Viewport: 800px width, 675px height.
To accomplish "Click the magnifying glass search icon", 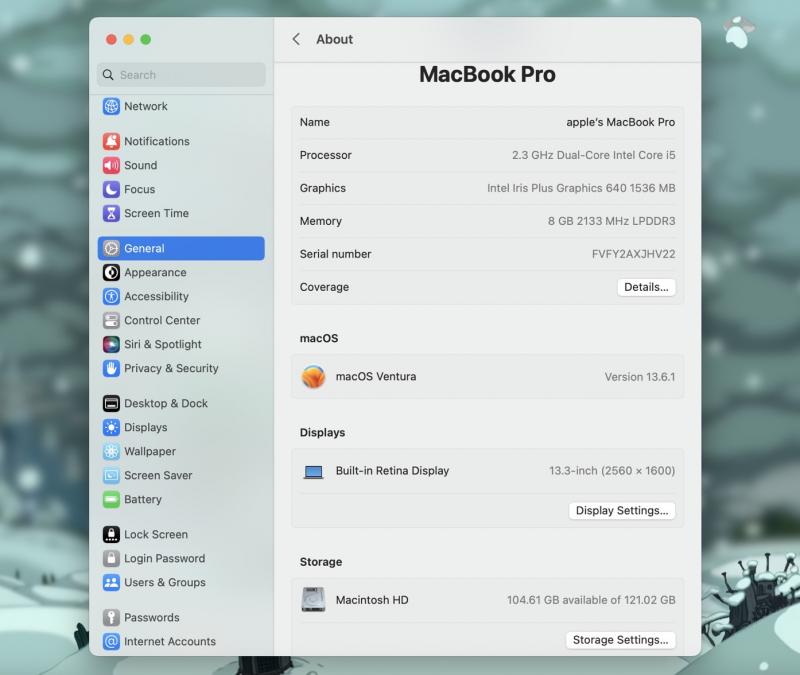I will point(108,75).
